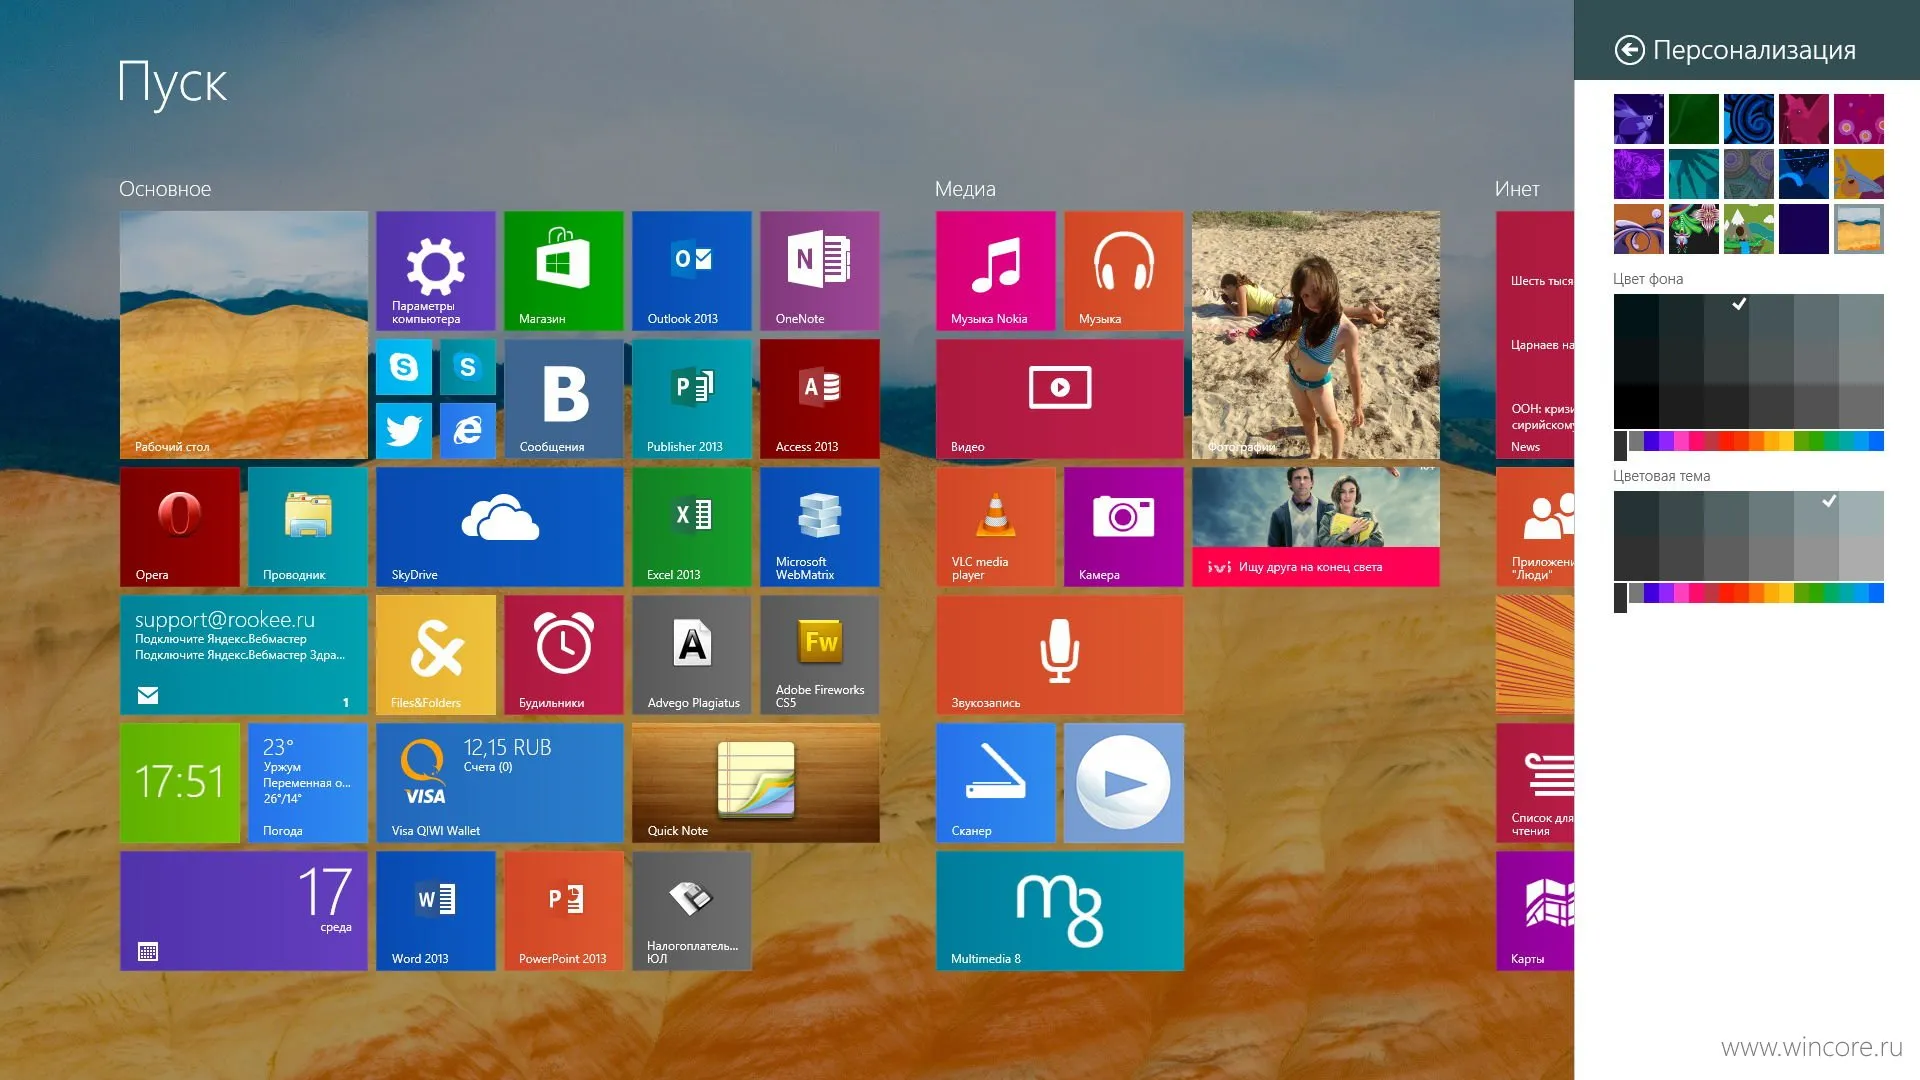Select the Основное group heading

[165, 189]
